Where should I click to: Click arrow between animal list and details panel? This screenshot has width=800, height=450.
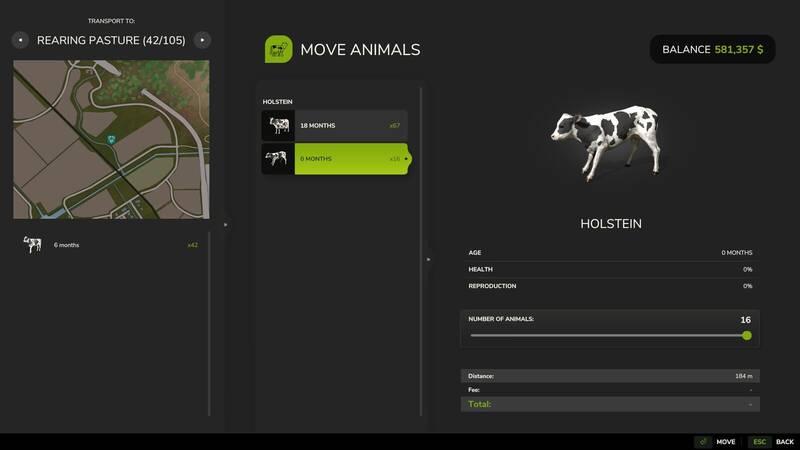[428, 260]
